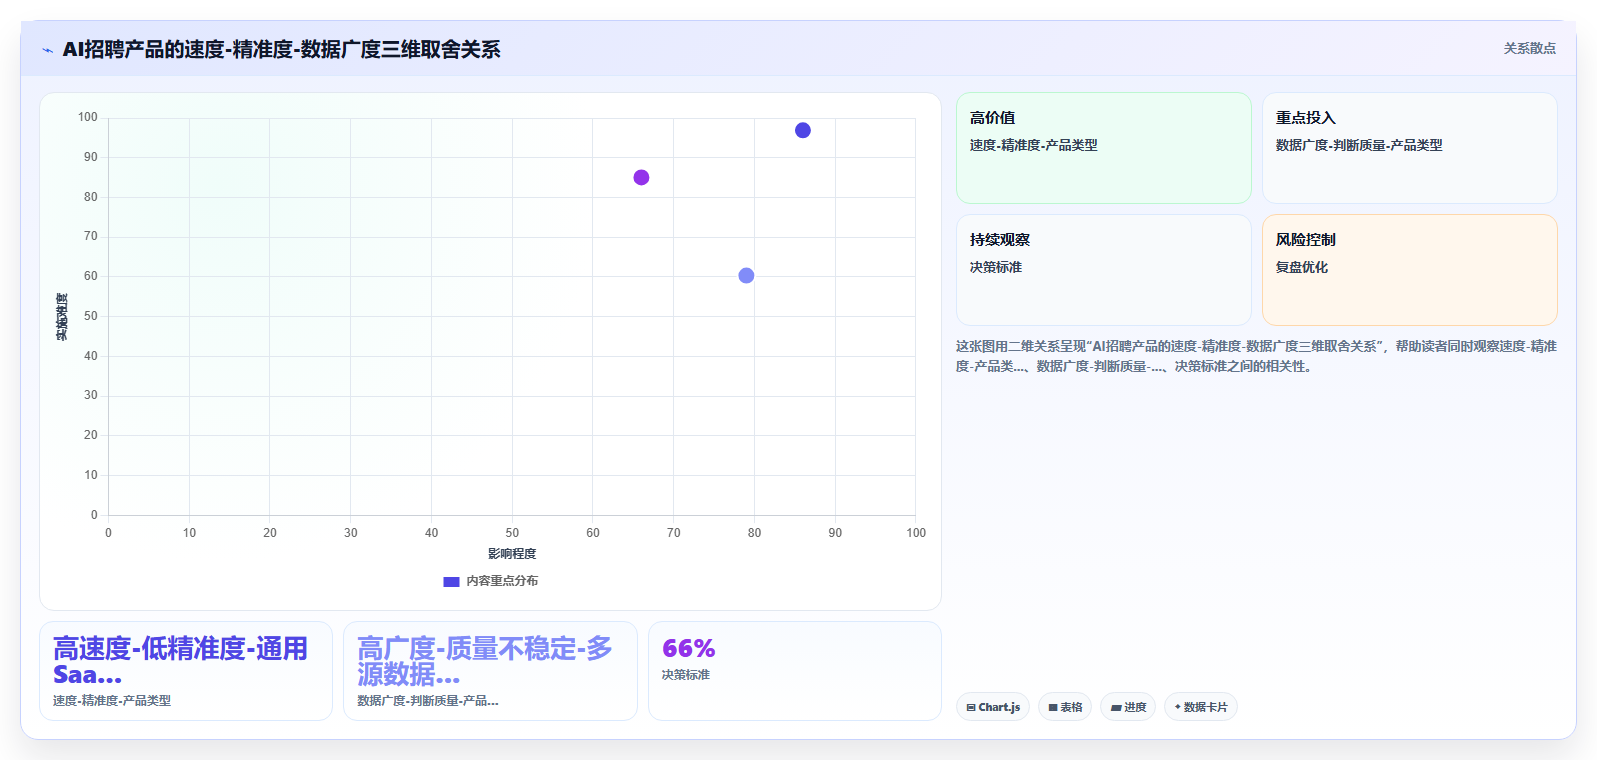1597x760 pixels.
Task: Click the bar icon in the 进度 chip
Action: [1116, 708]
